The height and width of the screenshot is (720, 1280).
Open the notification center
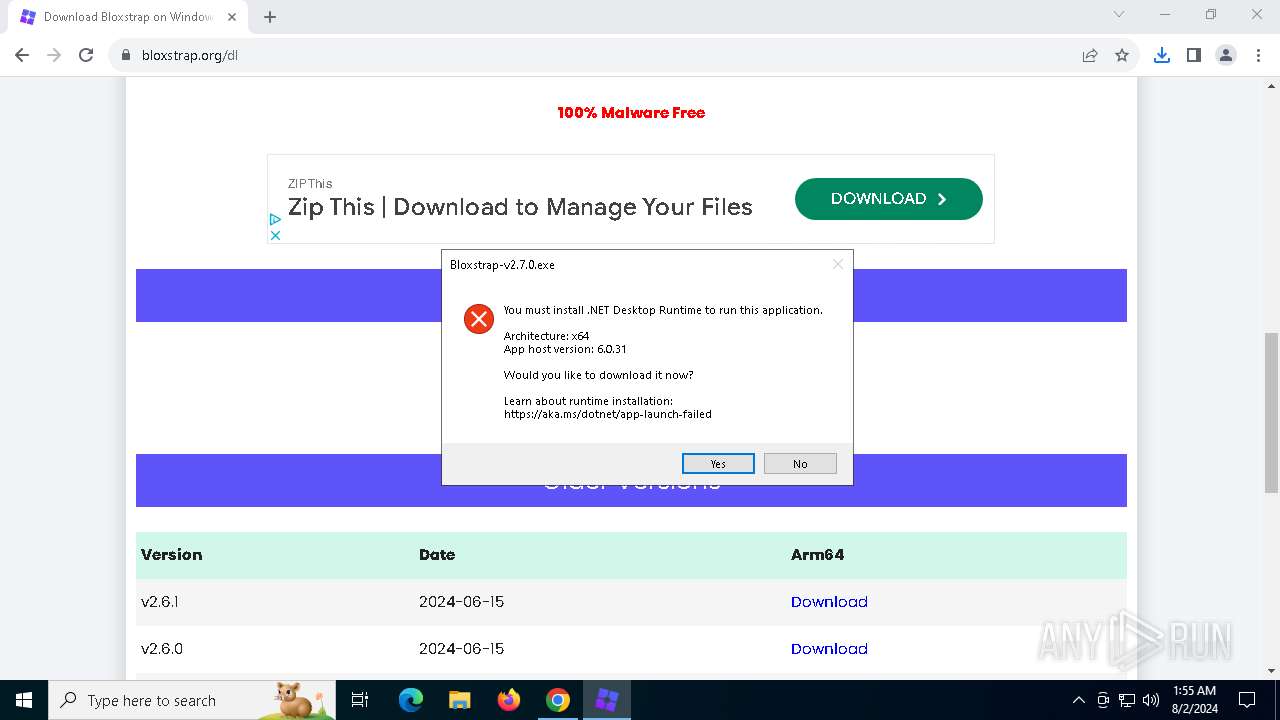pos(1247,700)
